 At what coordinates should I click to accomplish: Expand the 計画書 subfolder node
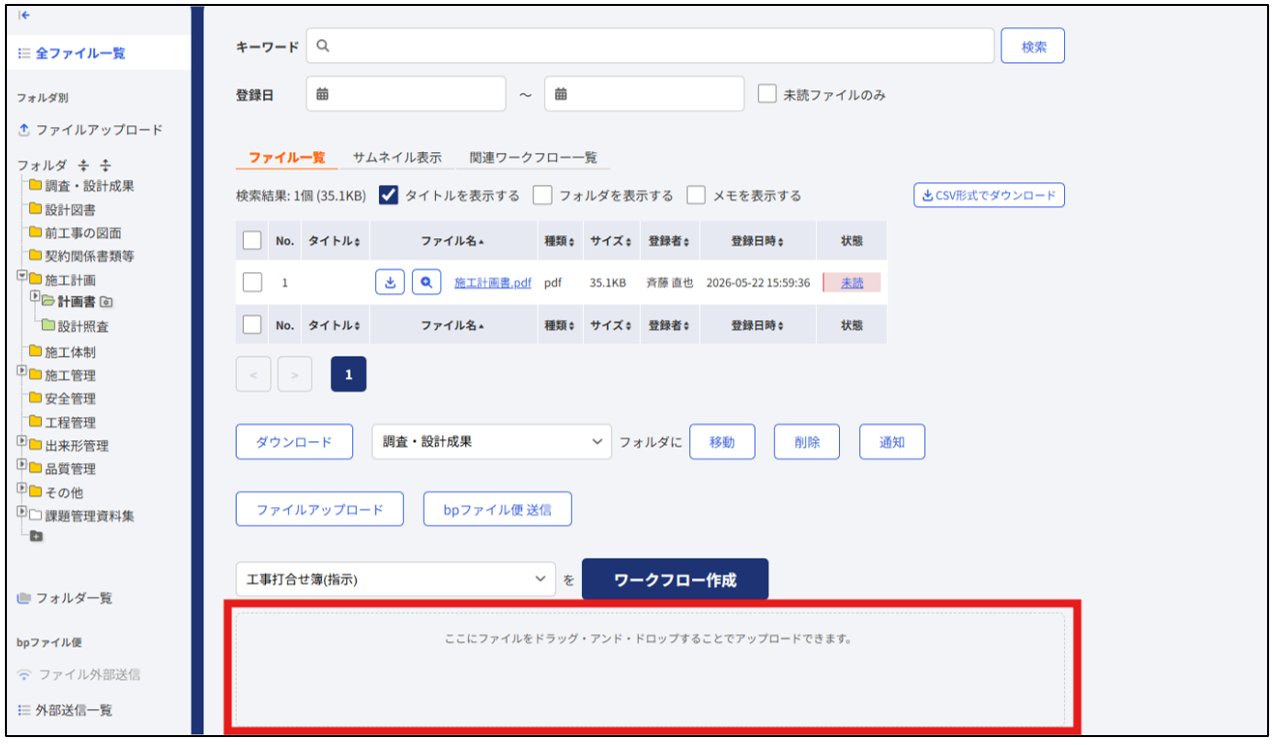35,296
